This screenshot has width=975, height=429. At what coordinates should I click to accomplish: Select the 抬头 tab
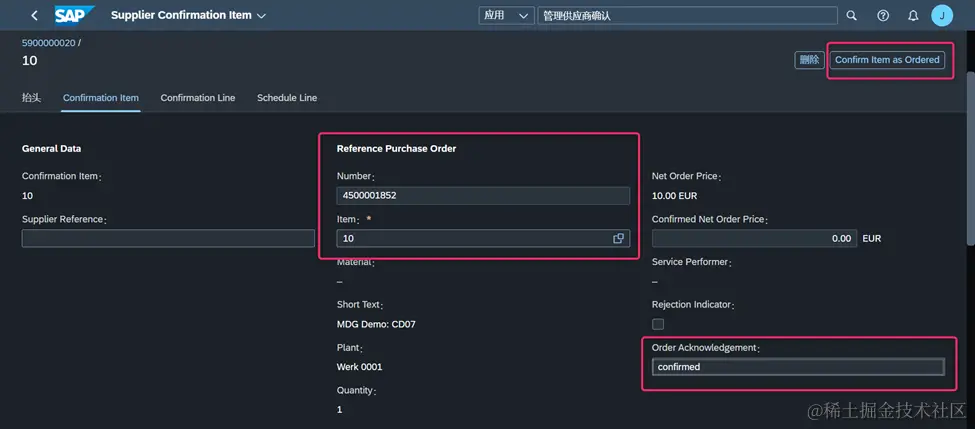pyautogui.click(x=32, y=98)
